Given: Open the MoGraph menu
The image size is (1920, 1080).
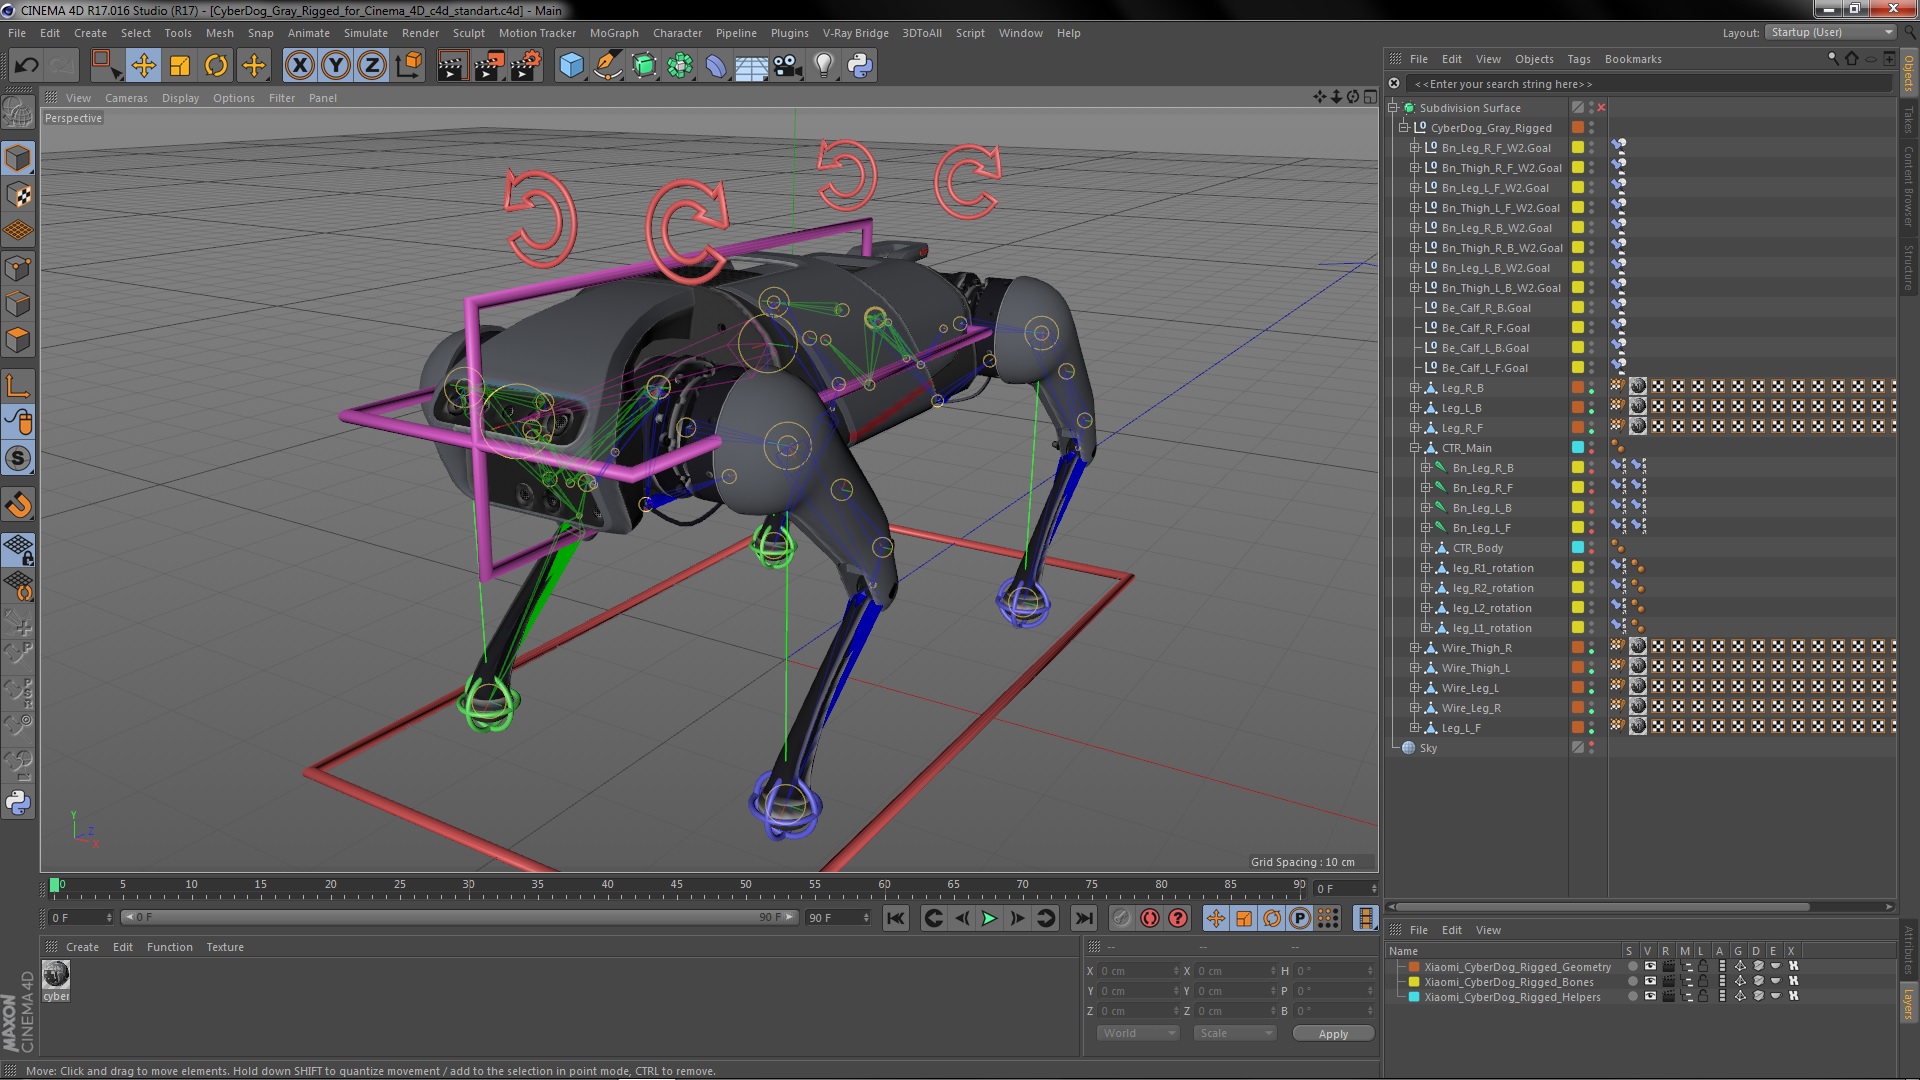Looking at the screenshot, I should click(614, 33).
